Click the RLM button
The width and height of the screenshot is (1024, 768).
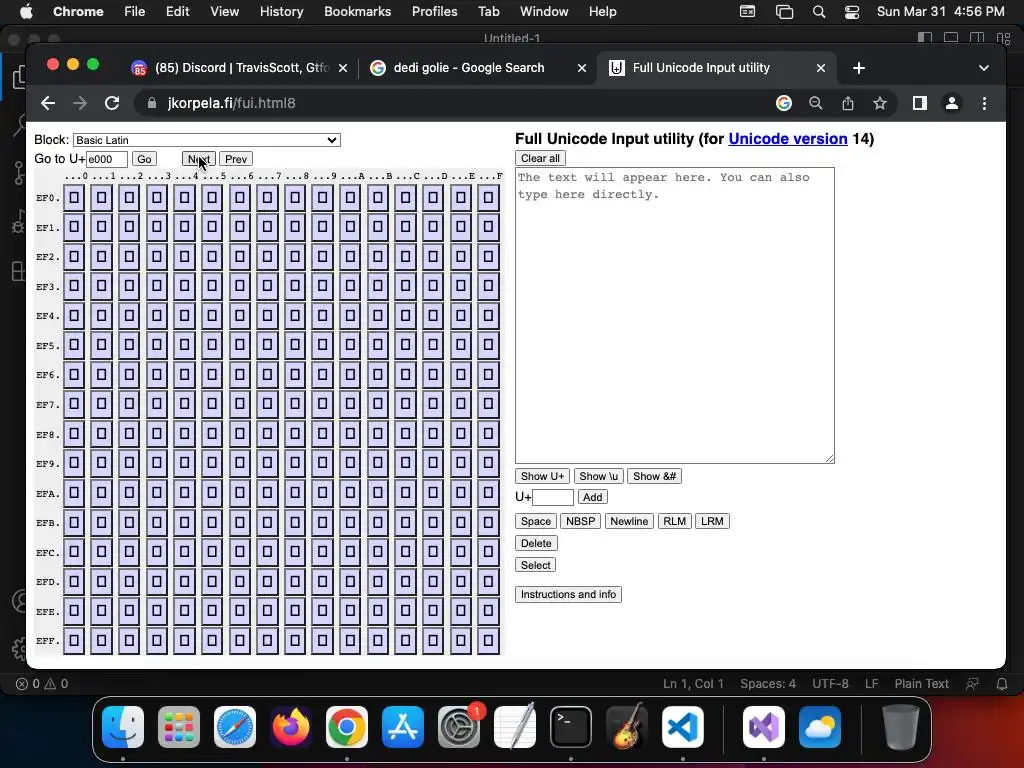tap(675, 521)
